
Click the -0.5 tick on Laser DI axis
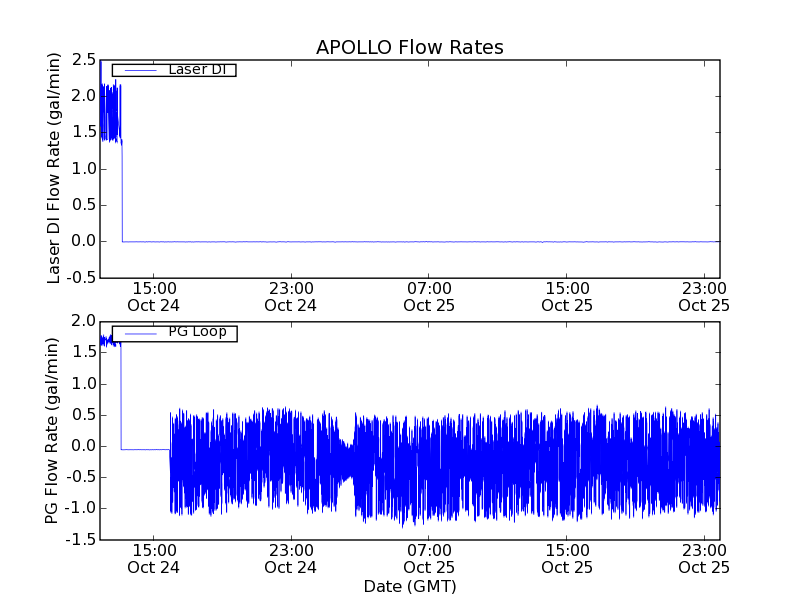click(81, 278)
